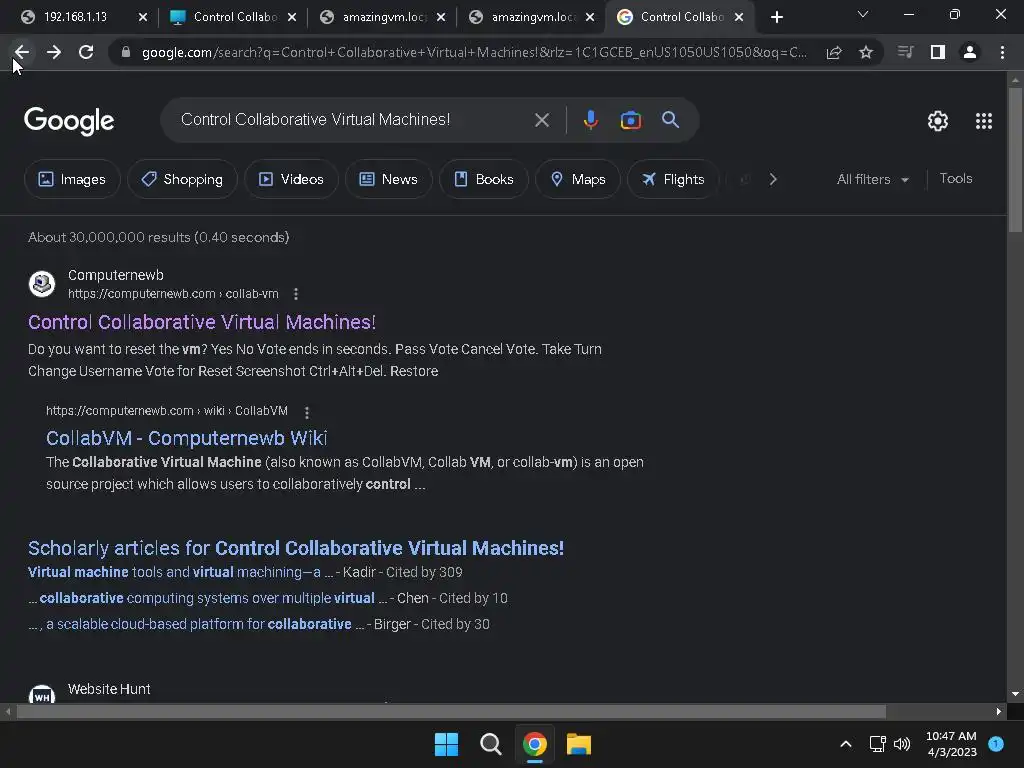The image size is (1024, 768).
Task: Search by image with camera lens icon
Action: [631, 120]
